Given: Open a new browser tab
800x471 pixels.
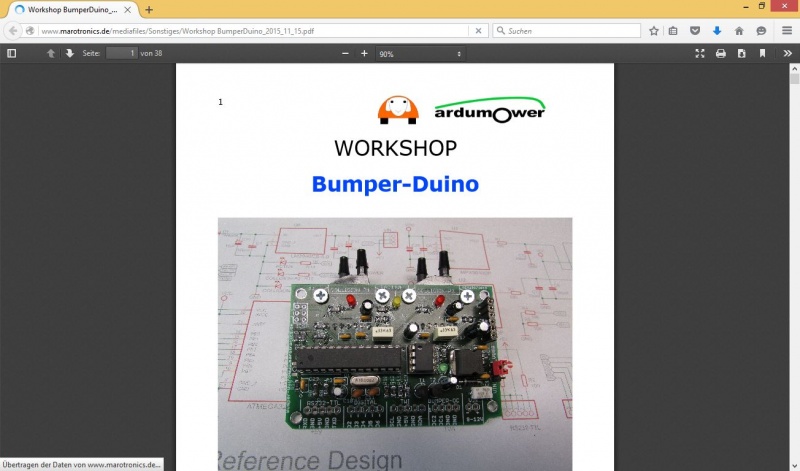Looking at the screenshot, I should (149, 10).
